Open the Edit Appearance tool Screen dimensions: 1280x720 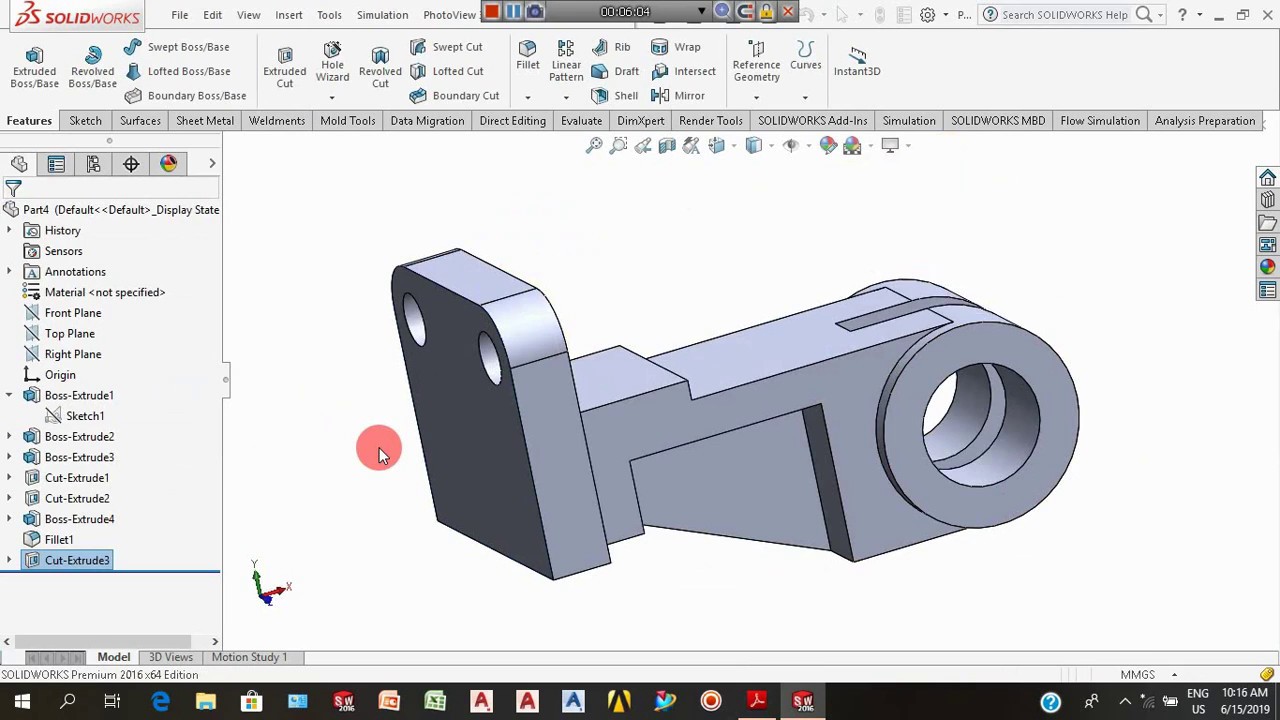[x=828, y=146]
